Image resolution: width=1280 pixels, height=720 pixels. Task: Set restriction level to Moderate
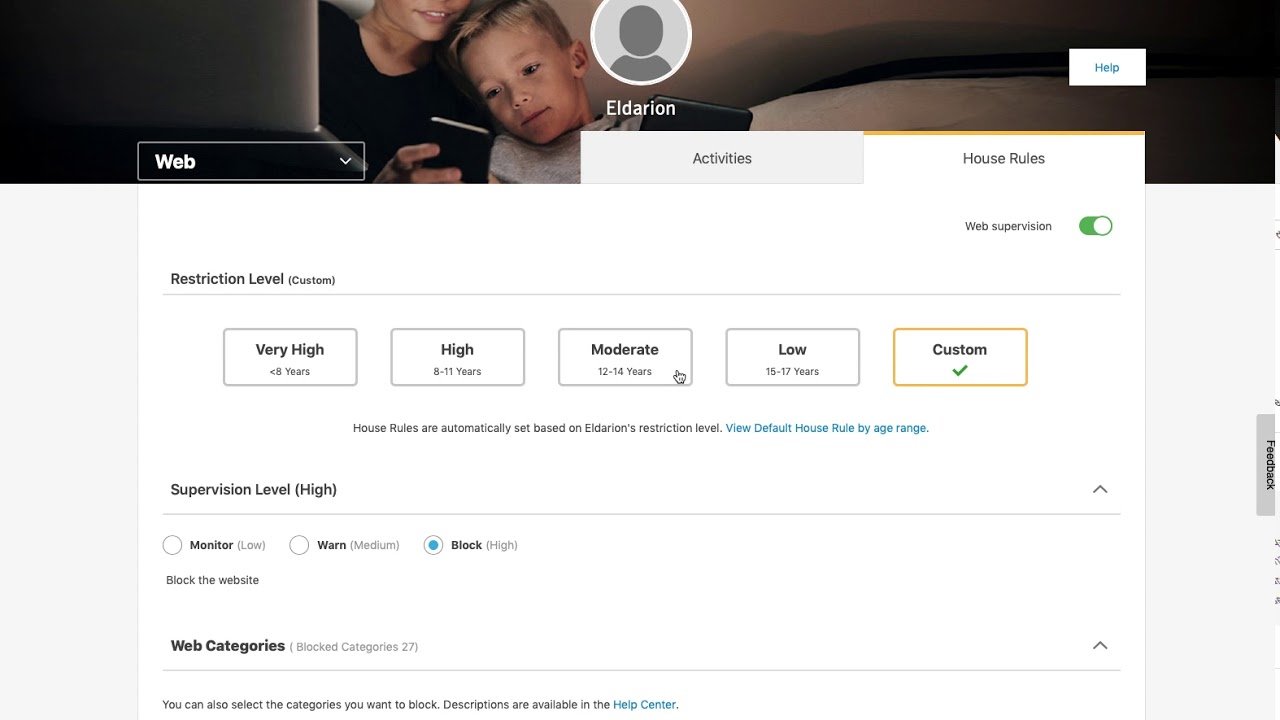[x=625, y=357]
